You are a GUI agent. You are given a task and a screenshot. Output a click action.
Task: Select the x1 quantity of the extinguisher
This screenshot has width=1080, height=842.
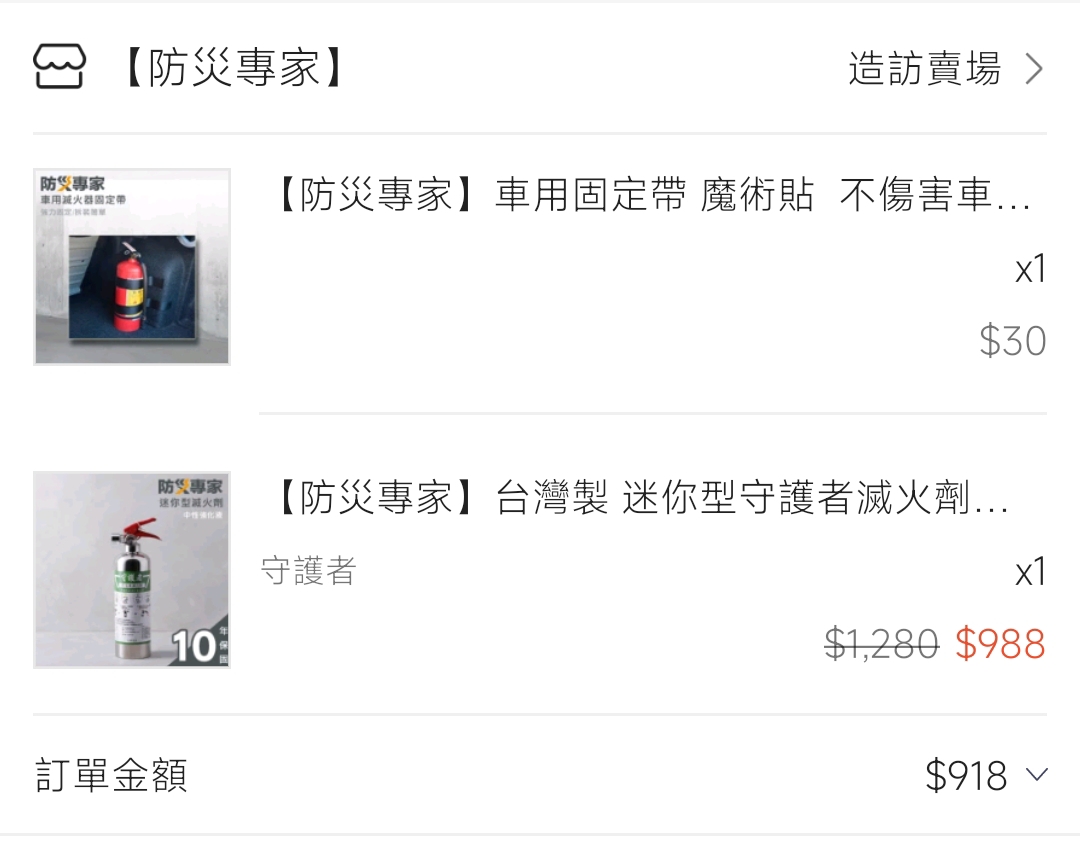(1030, 573)
